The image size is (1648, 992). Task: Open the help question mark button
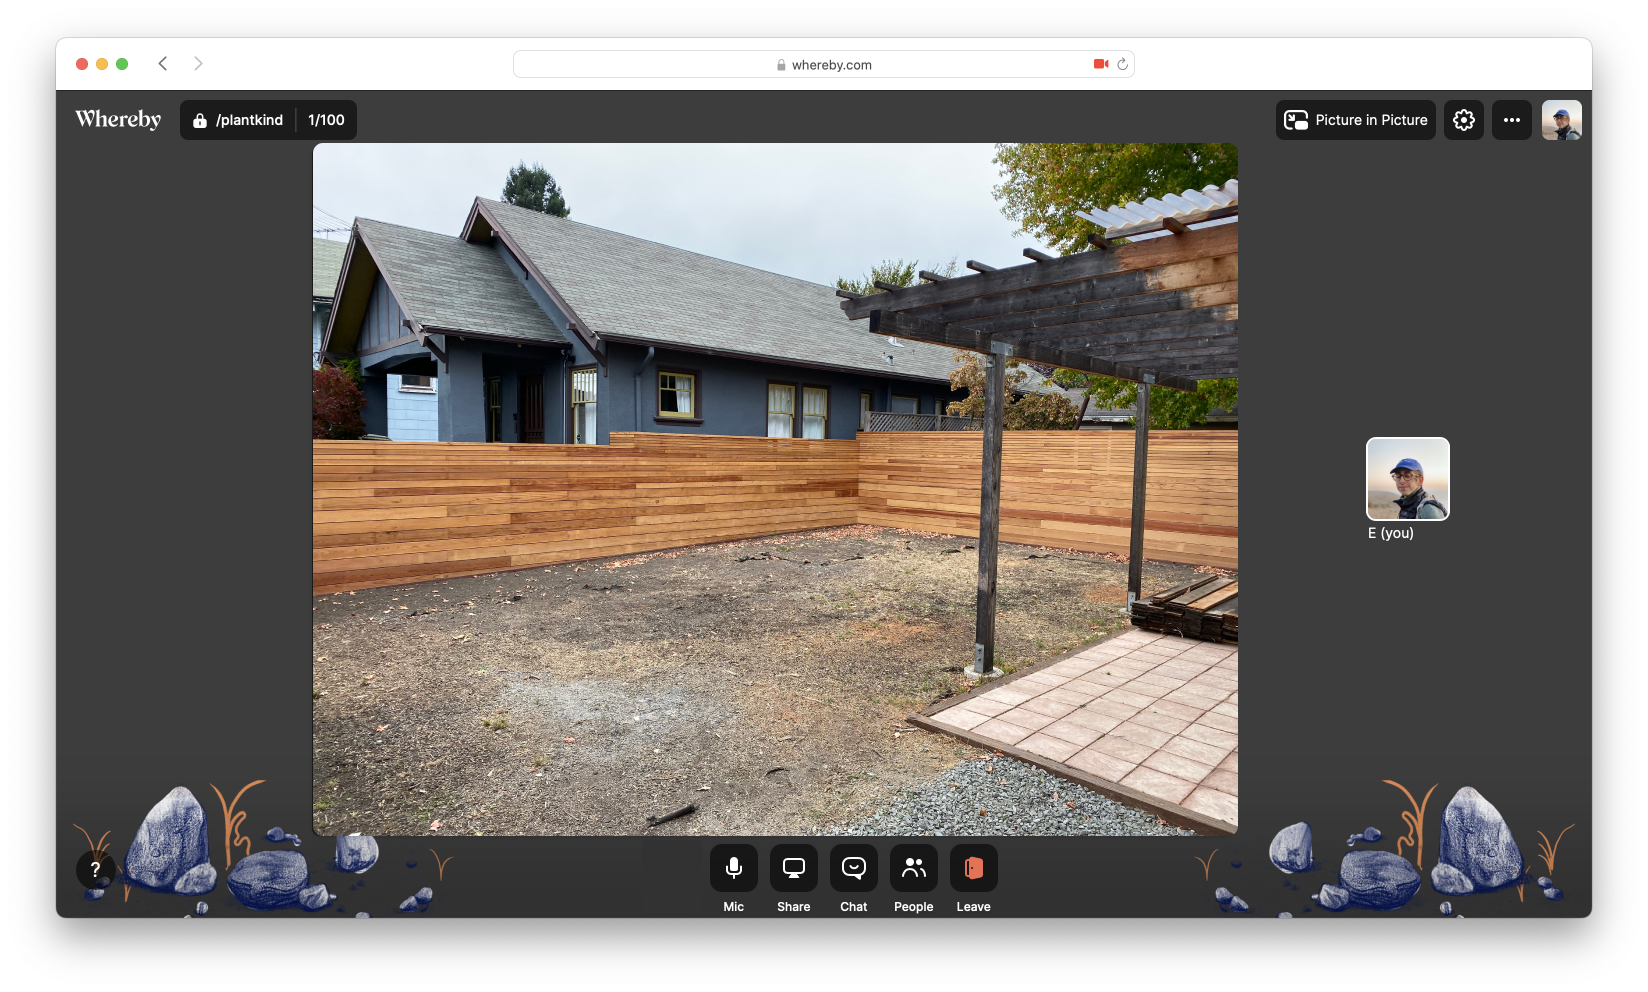(96, 869)
